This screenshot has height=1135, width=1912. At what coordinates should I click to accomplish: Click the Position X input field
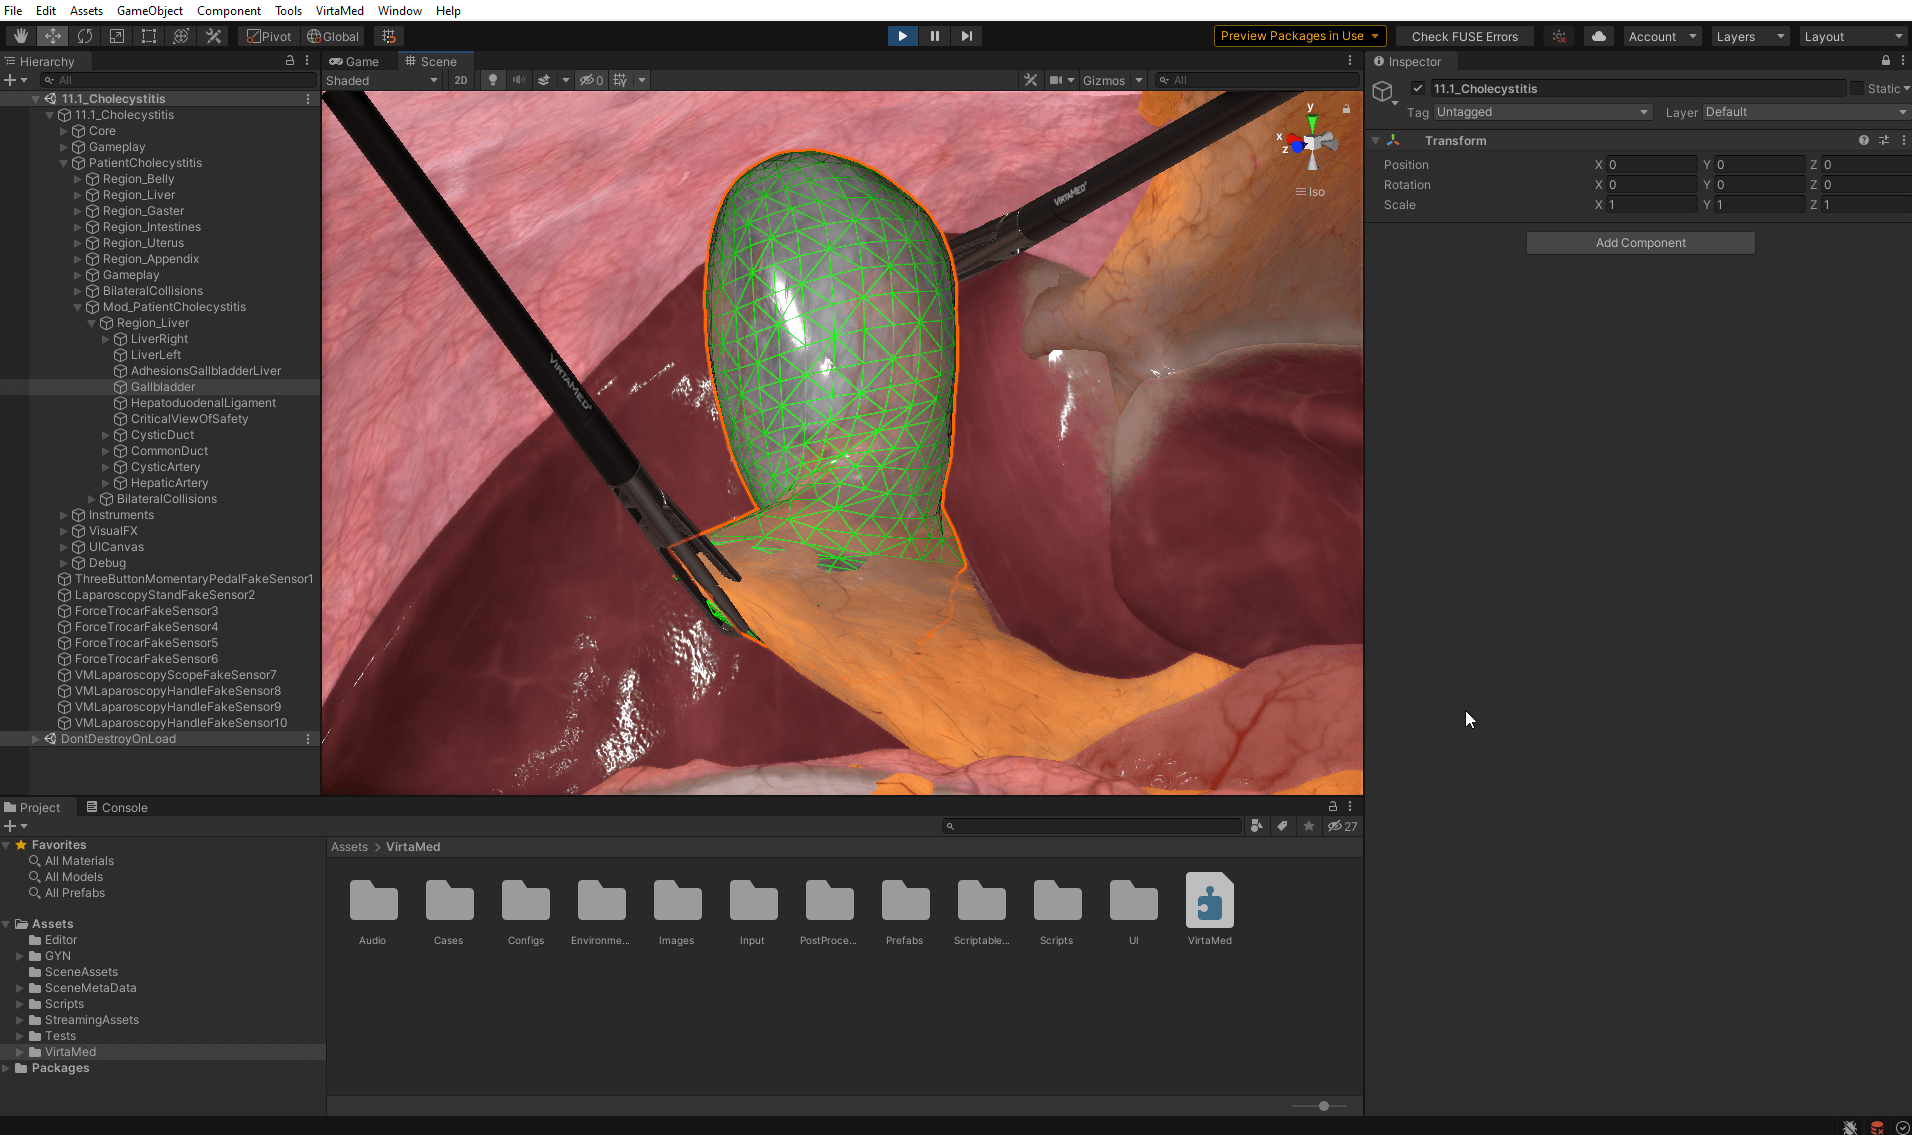[x=1651, y=164]
